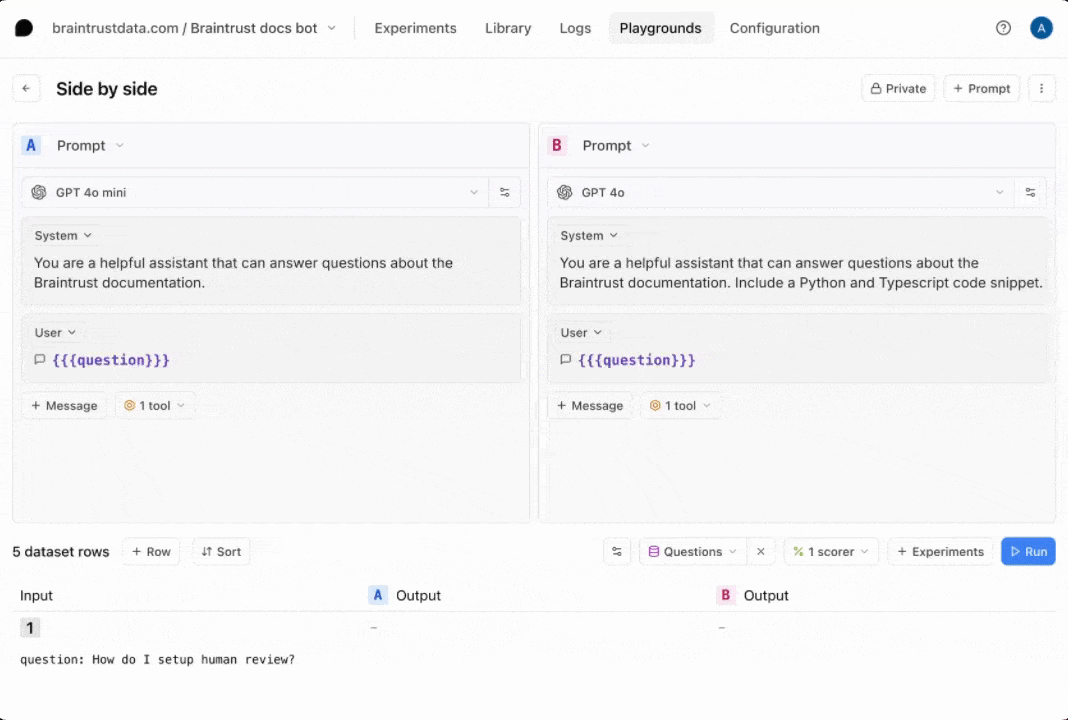Change the System role in prompt A
Image resolution: width=1068 pixels, height=720 pixels.
click(63, 236)
